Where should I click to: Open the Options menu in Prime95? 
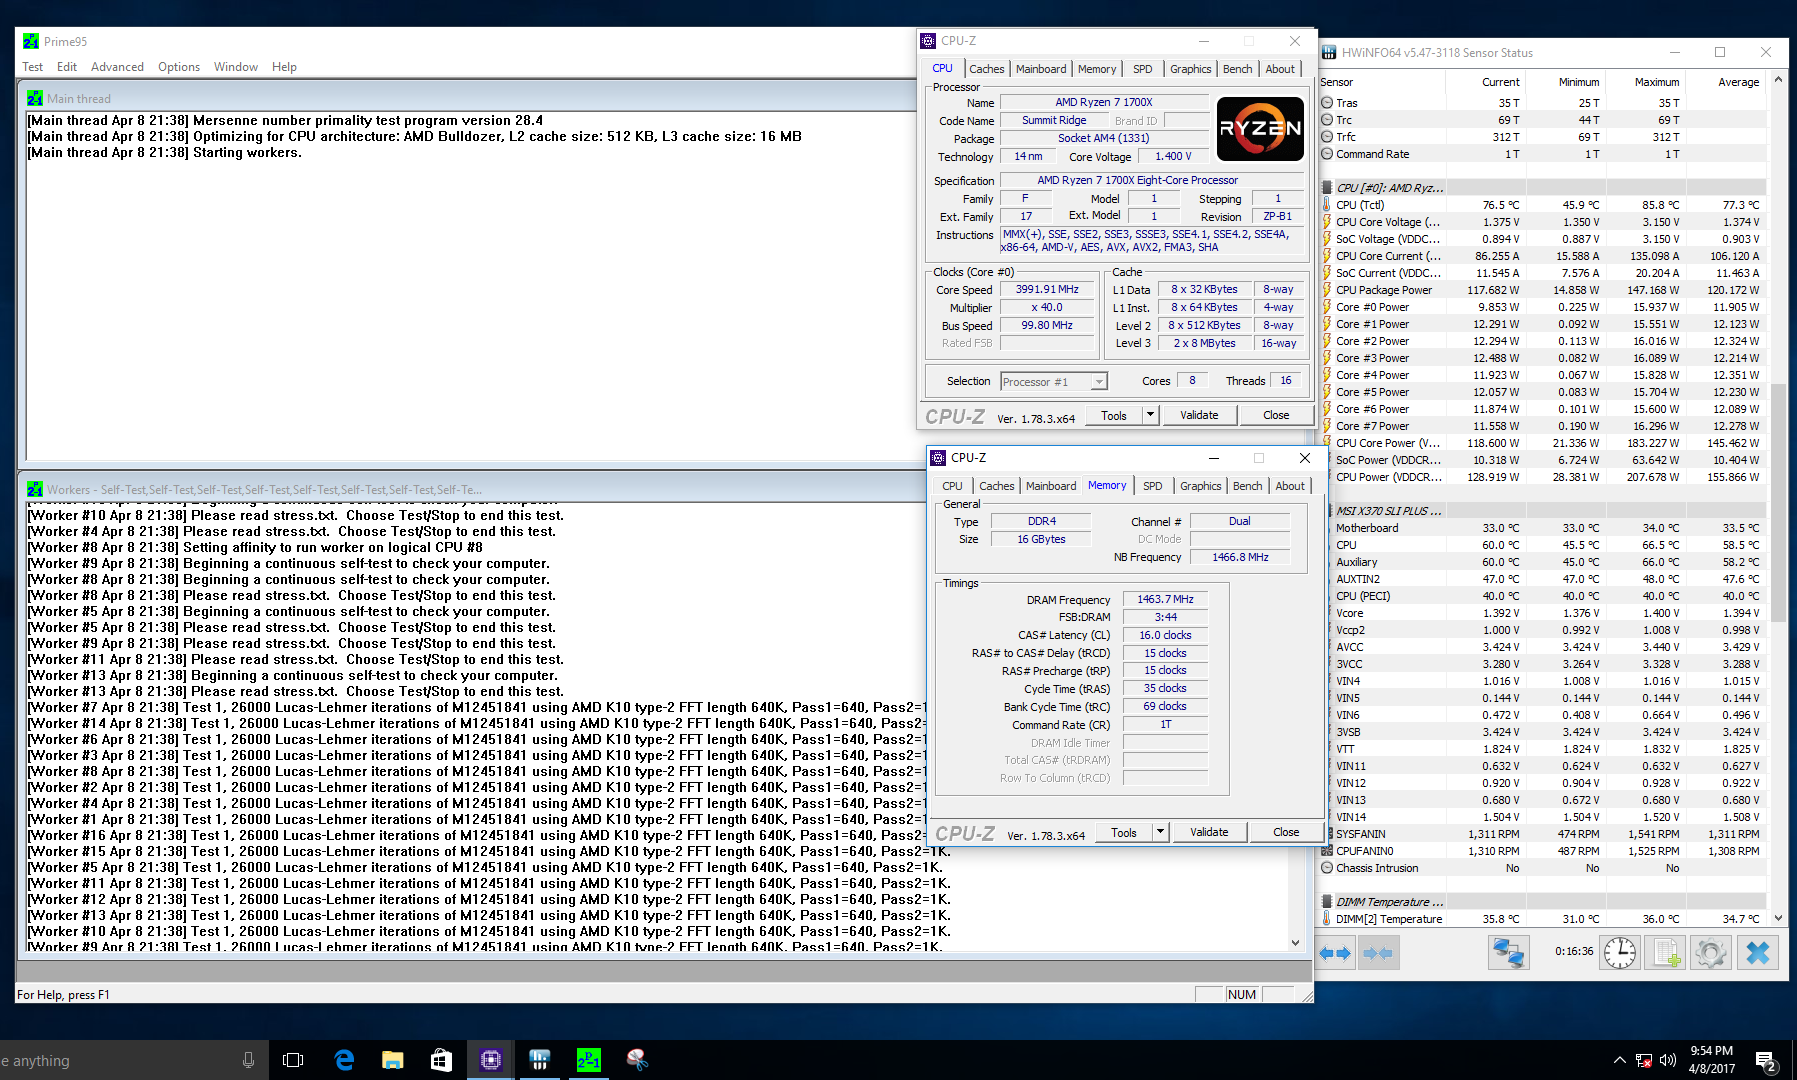(x=179, y=67)
